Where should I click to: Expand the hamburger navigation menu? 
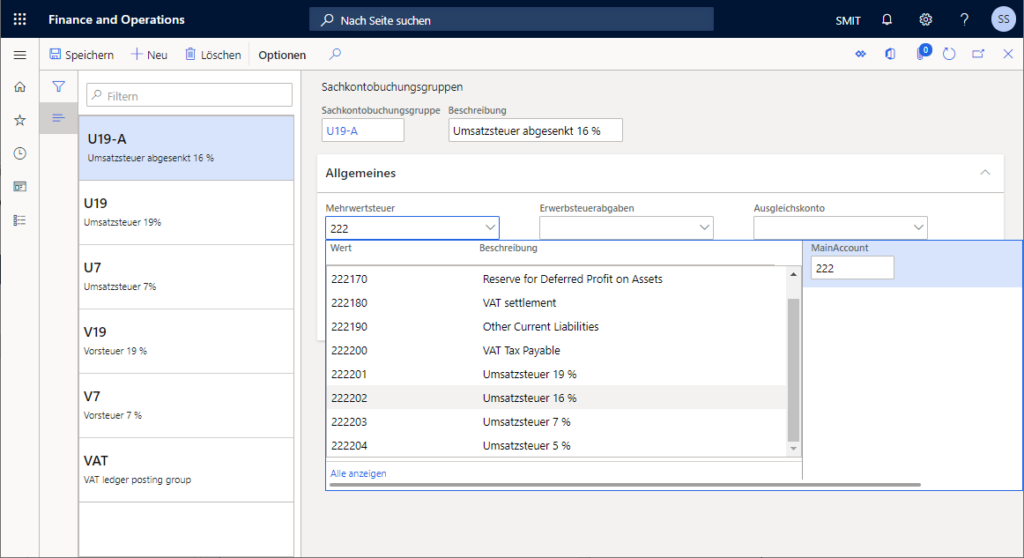click(20, 55)
